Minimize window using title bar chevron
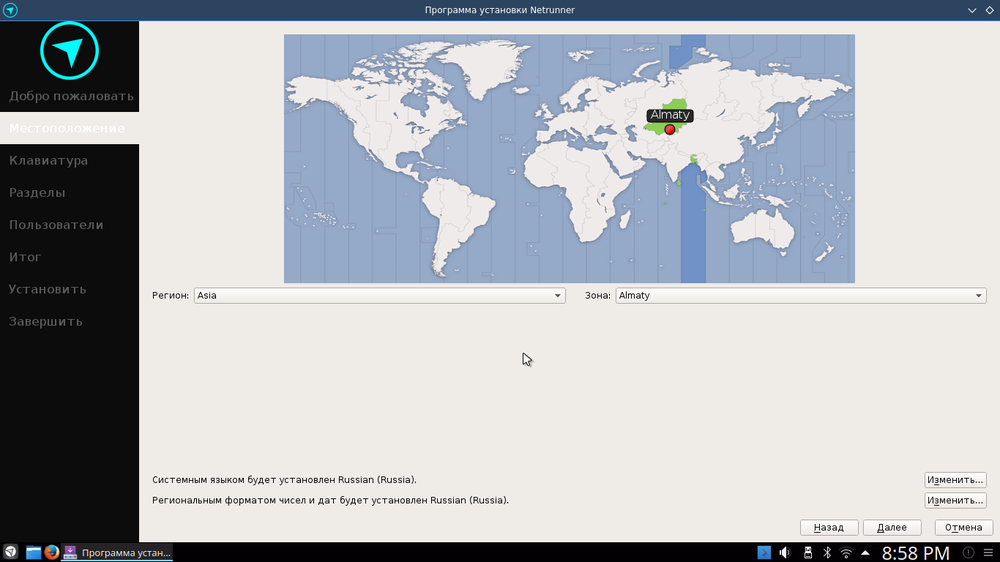The width and height of the screenshot is (1000, 562). 972,10
